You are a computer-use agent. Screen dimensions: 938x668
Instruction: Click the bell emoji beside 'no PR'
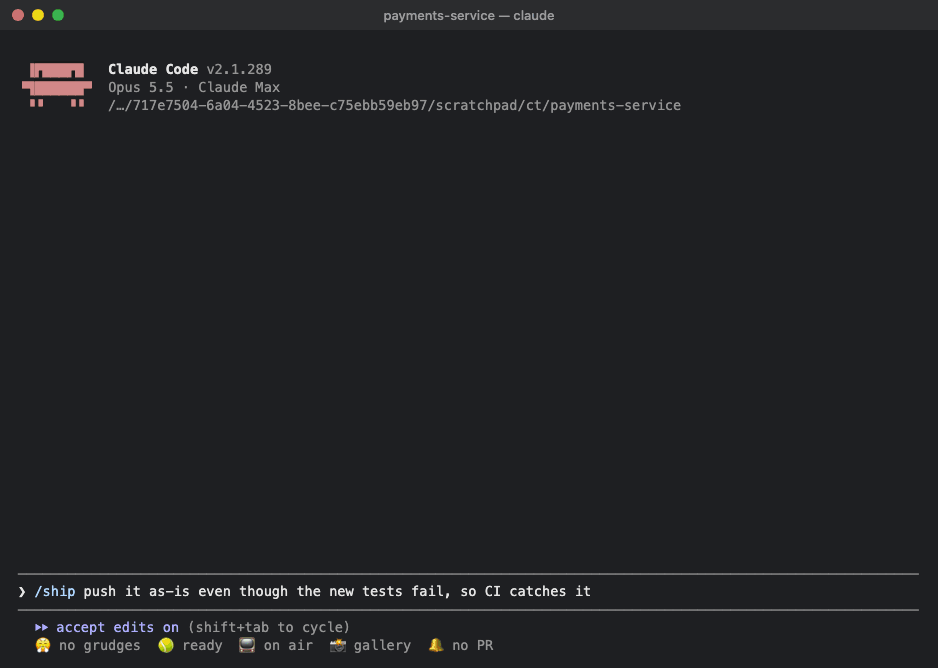point(436,645)
